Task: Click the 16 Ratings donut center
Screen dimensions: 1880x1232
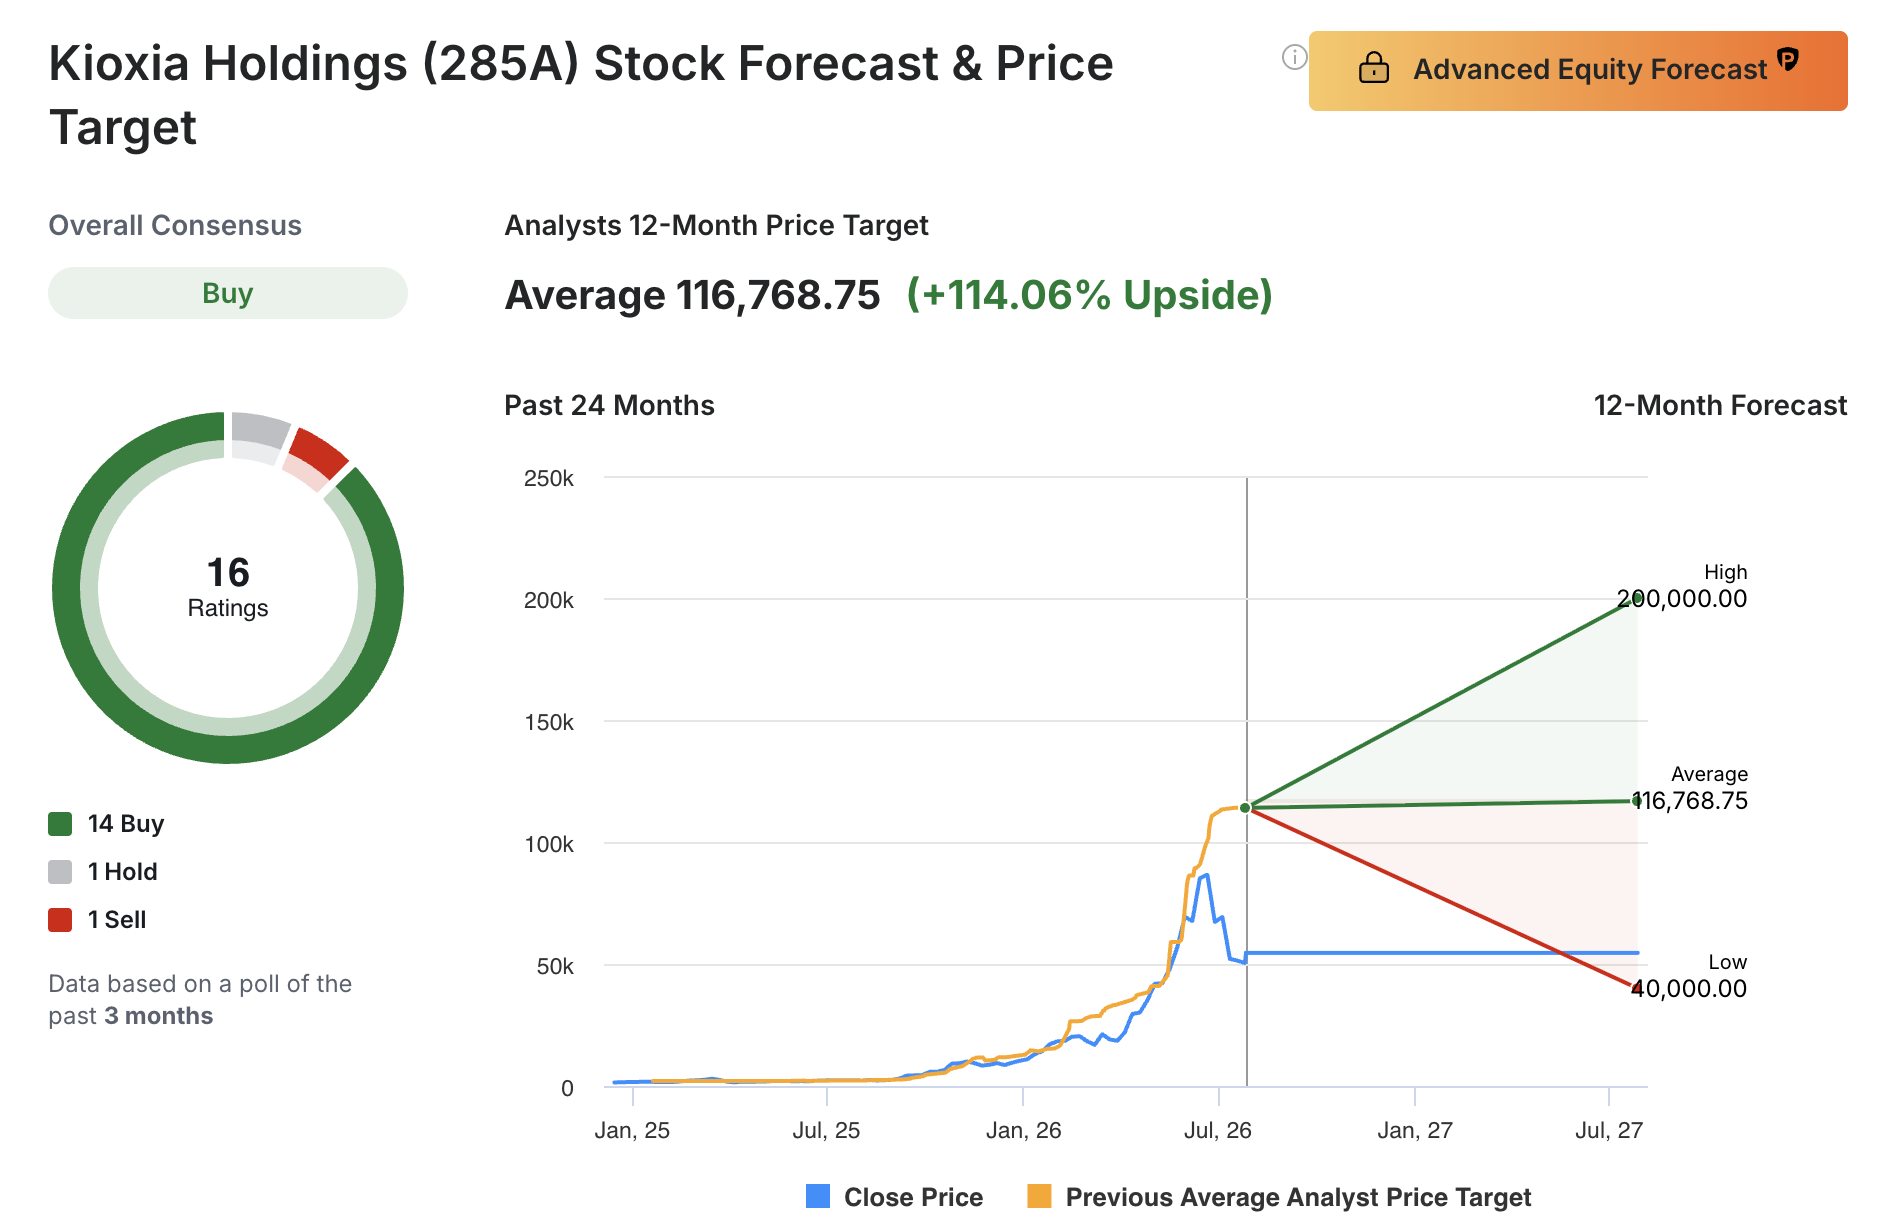Action: click(228, 587)
